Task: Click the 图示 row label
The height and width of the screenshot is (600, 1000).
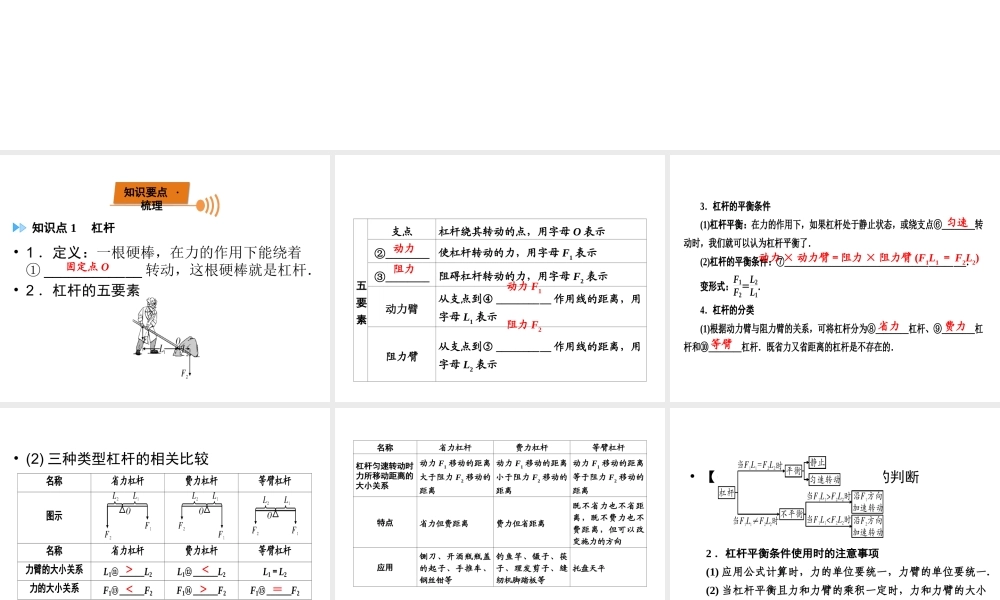Action: pos(54,516)
